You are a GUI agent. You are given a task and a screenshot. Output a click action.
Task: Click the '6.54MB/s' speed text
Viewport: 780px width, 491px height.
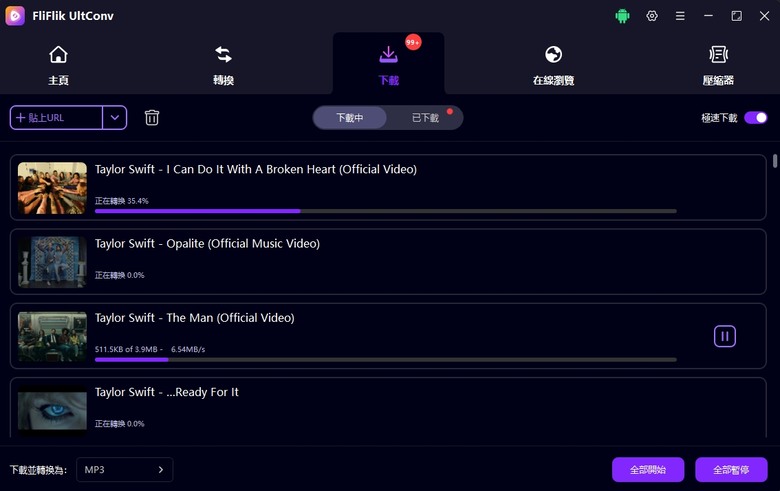coord(188,349)
